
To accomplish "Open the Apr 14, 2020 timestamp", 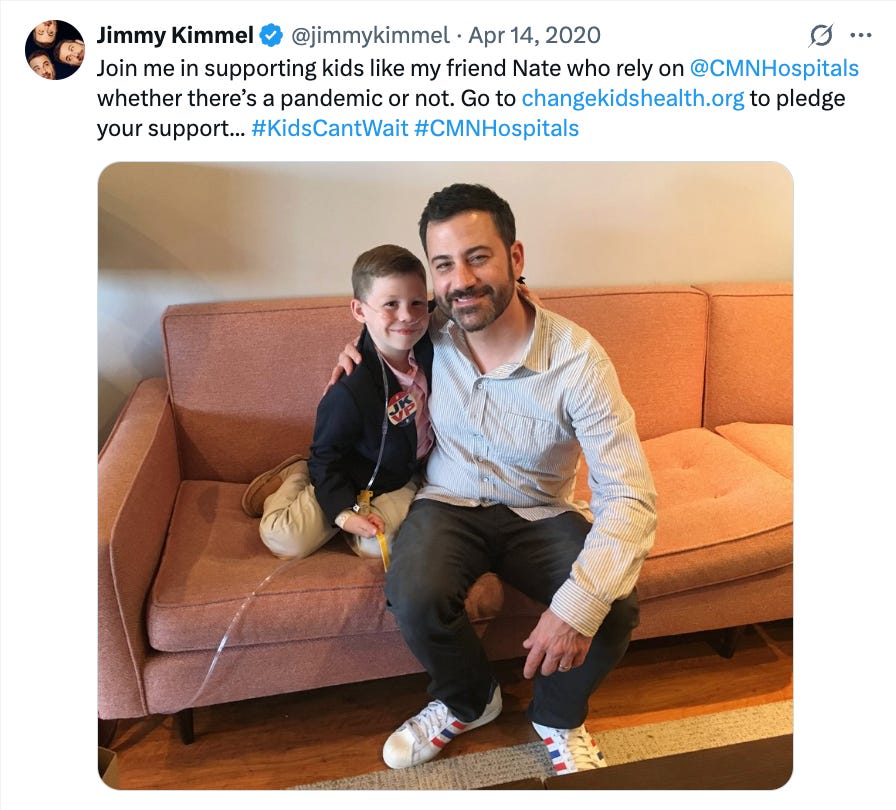I will pos(534,35).
